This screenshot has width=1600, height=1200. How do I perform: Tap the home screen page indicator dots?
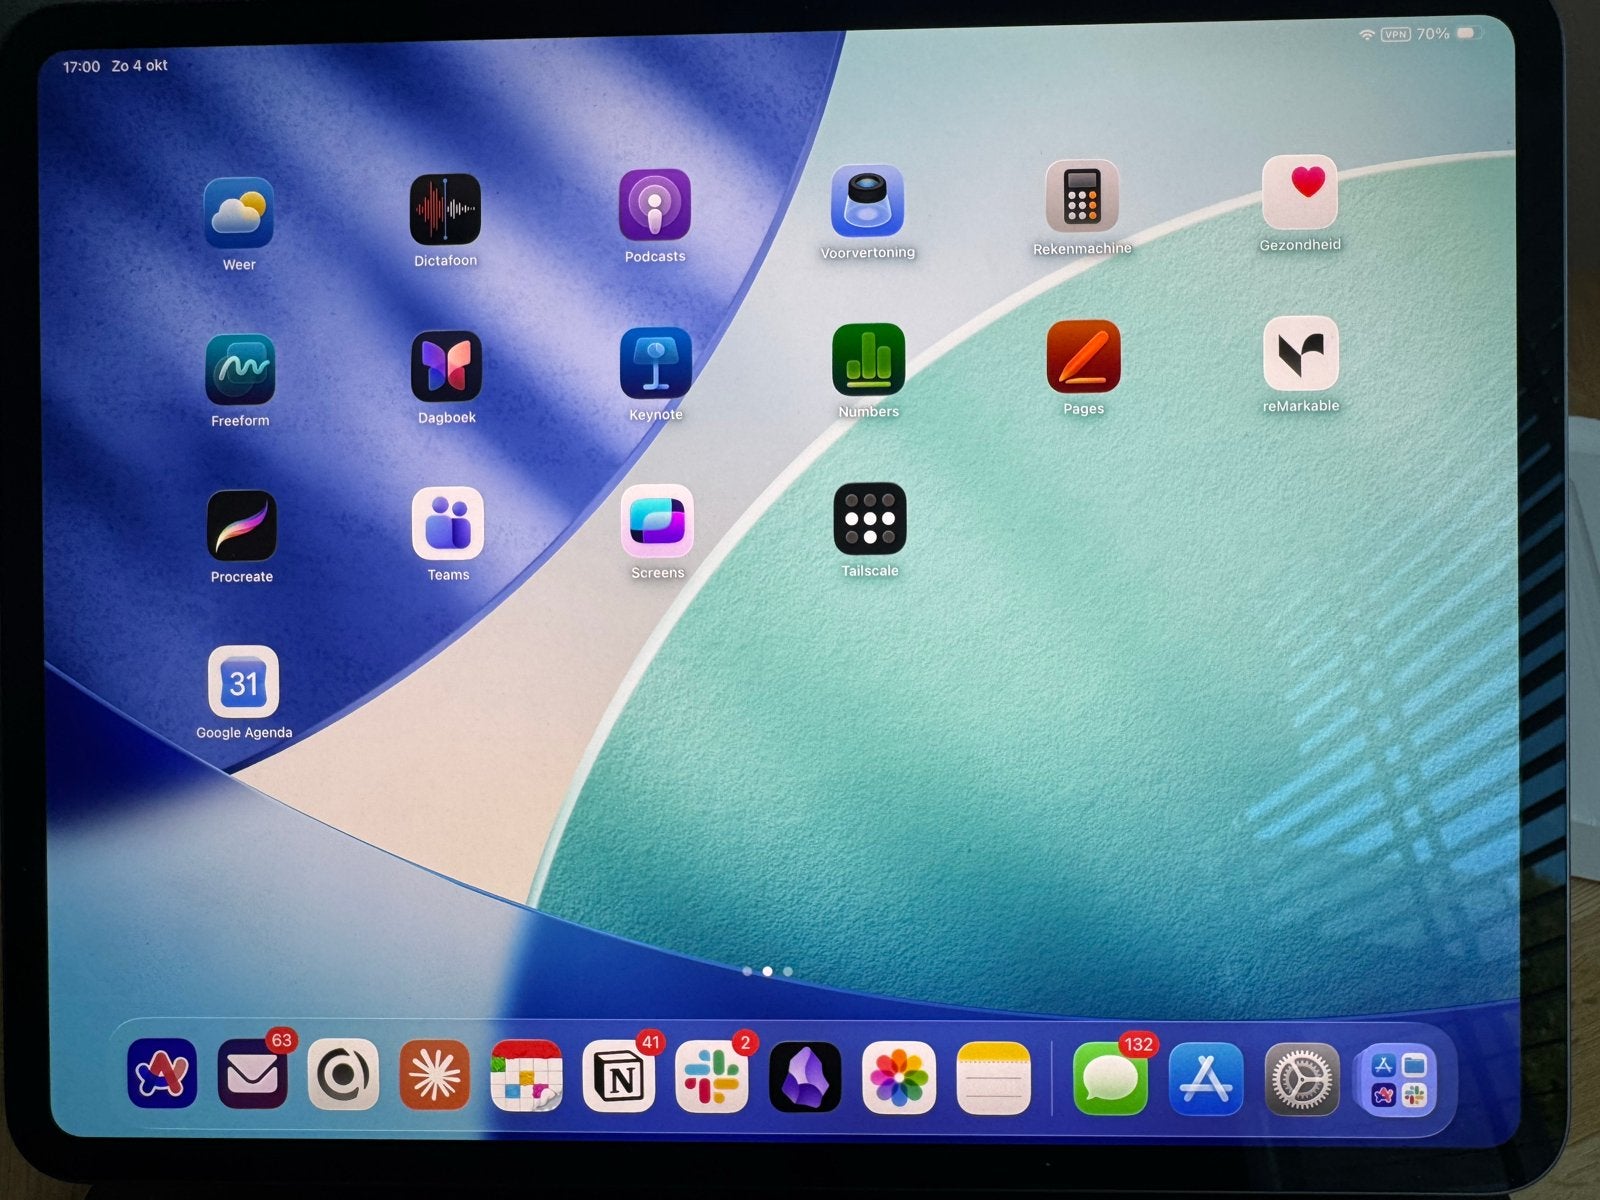point(767,971)
